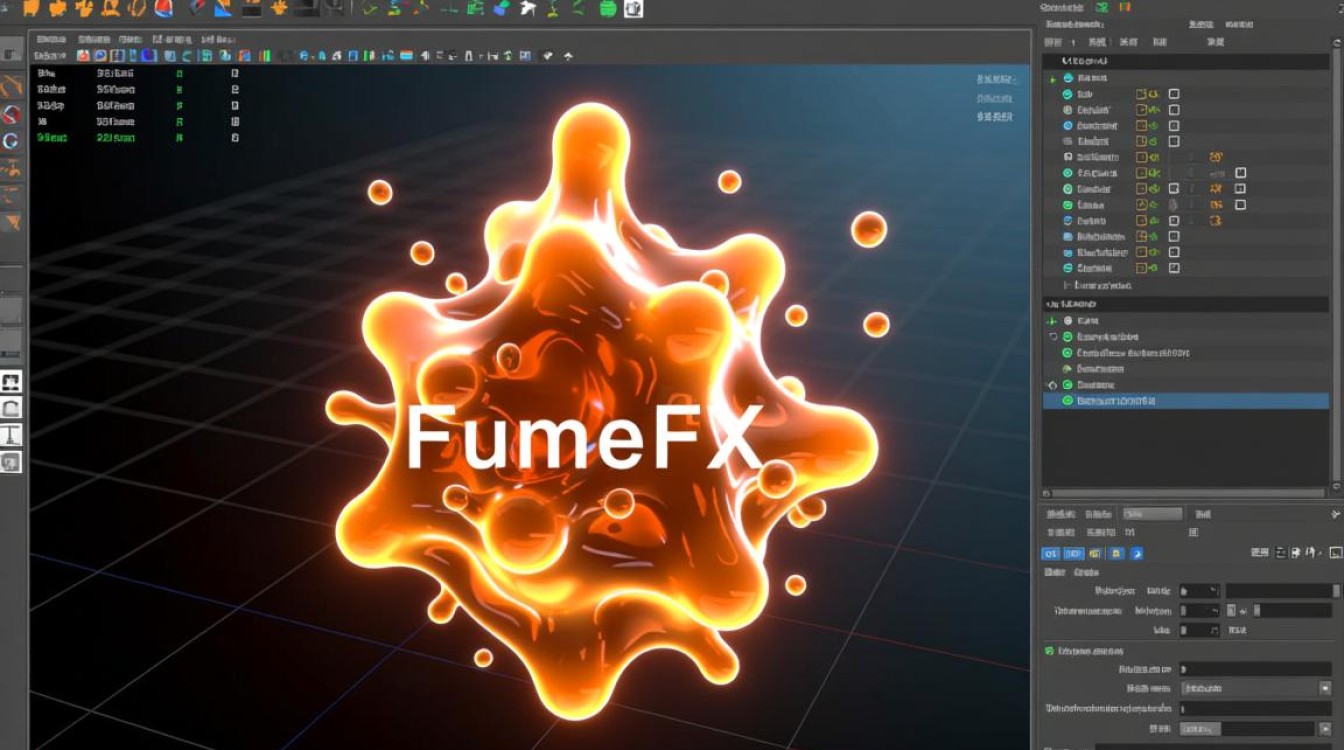Click the blue '01' button in attribute panel
Viewport: 1344px width, 750px height.
tap(1051, 553)
